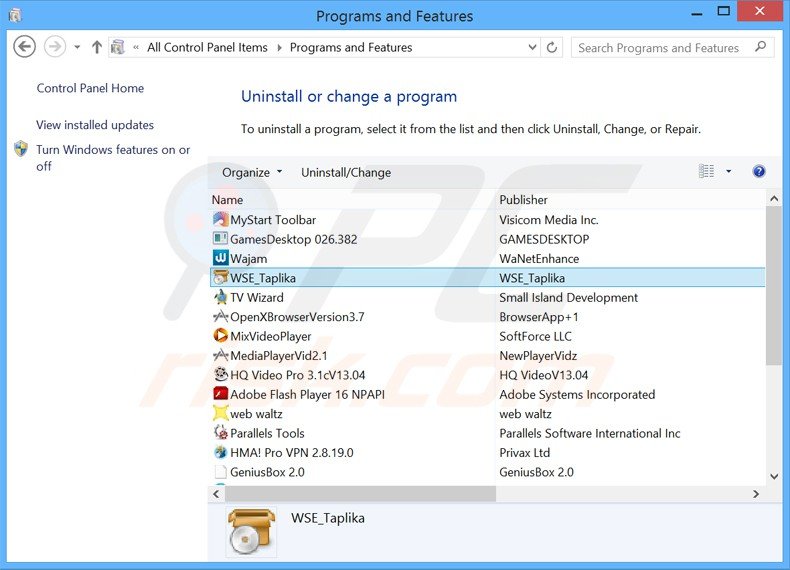Image resolution: width=790 pixels, height=570 pixels.
Task: Open the recent locations dropdown arrow
Action: click(x=77, y=47)
